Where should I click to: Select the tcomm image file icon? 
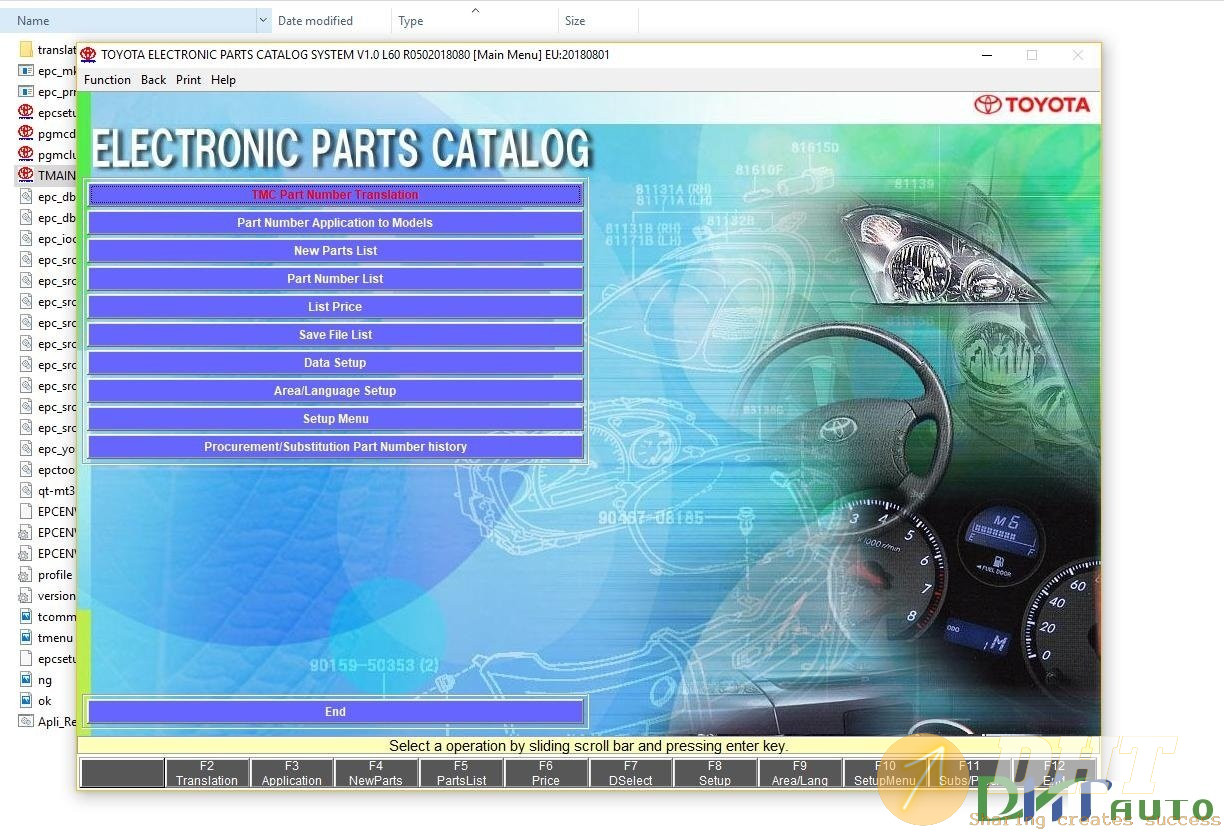(x=27, y=617)
